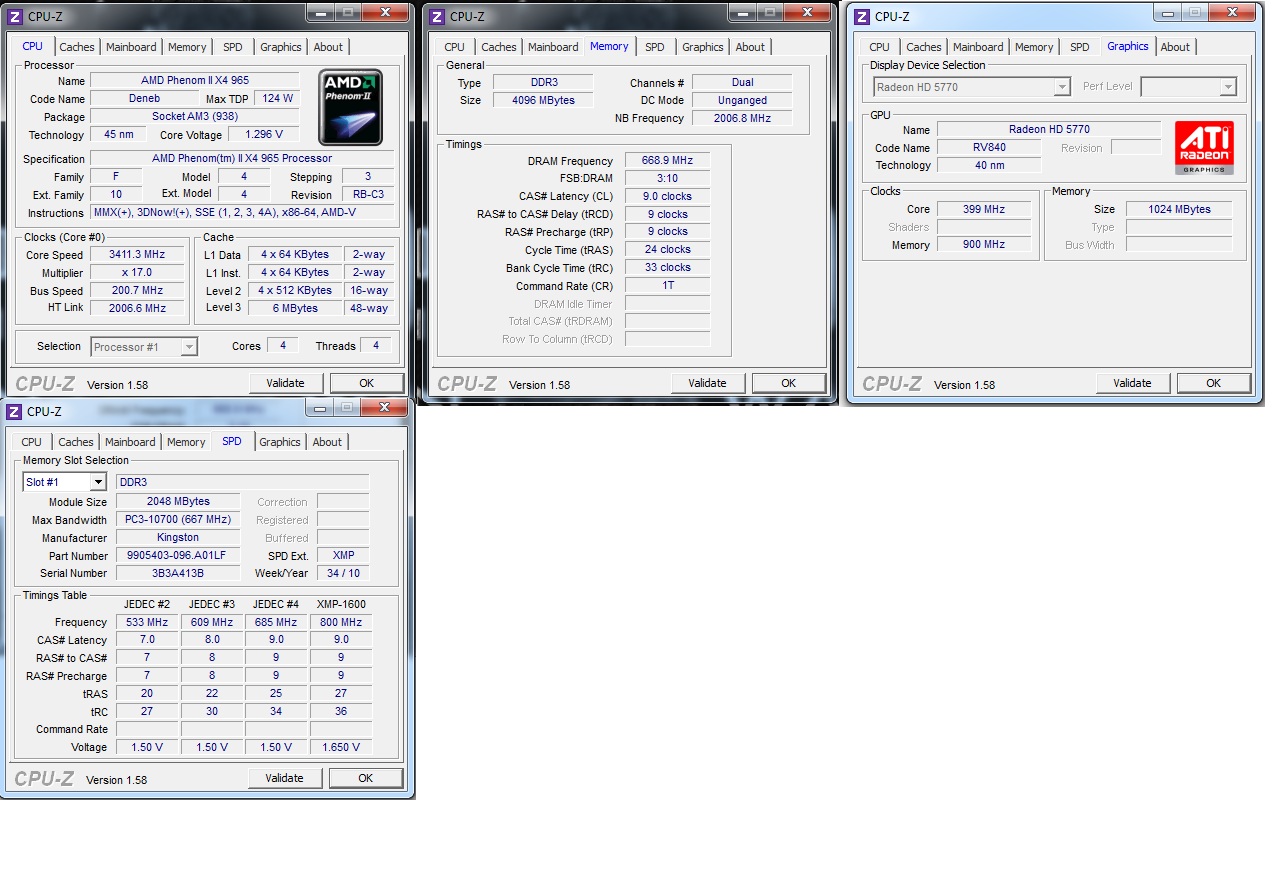Click the 2006.8 MHz NB frequency value

(x=742, y=118)
